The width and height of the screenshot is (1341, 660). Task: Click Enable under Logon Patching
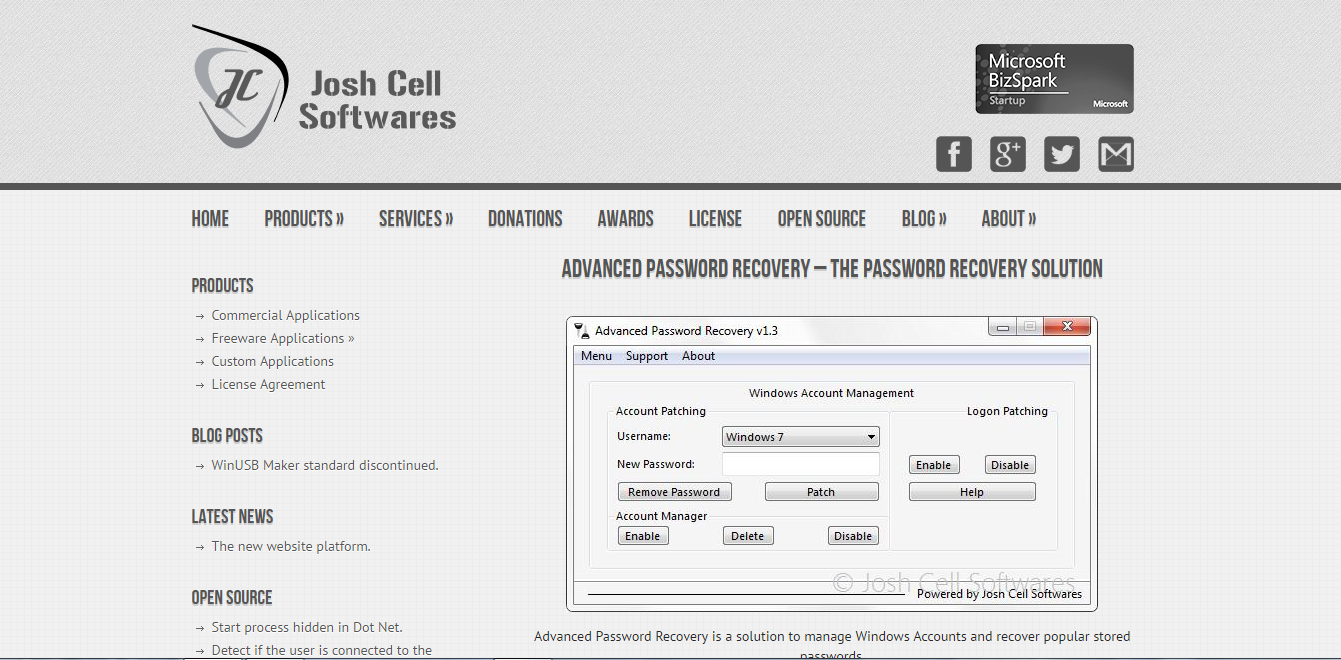(x=933, y=465)
